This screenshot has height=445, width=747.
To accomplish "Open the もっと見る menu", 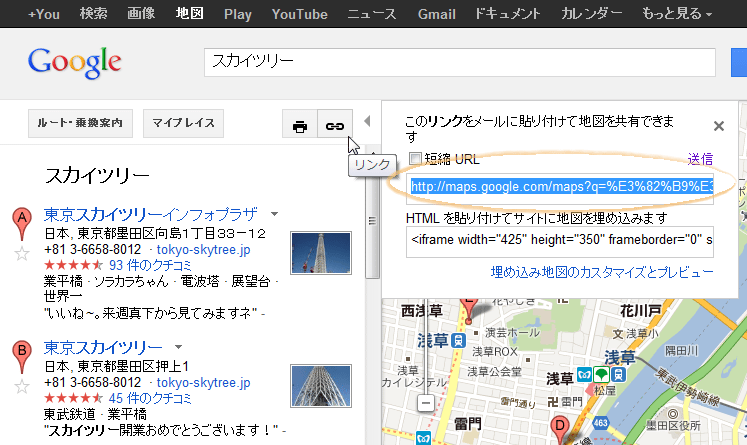I will [676, 14].
